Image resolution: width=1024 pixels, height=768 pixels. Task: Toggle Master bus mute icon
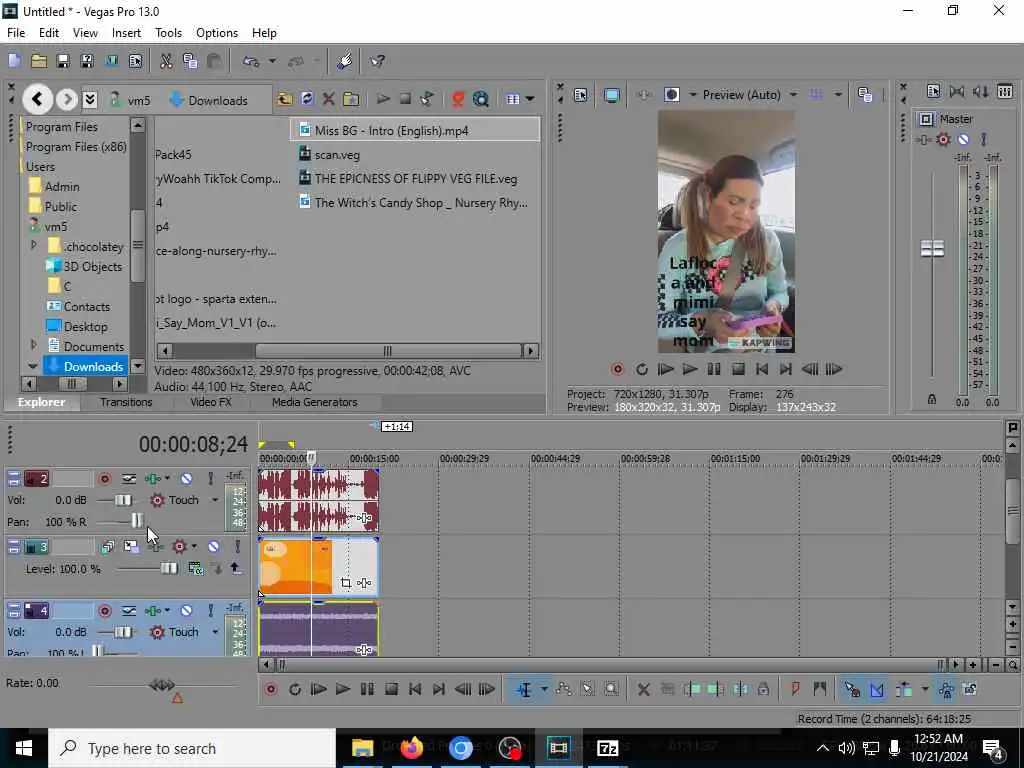click(963, 139)
